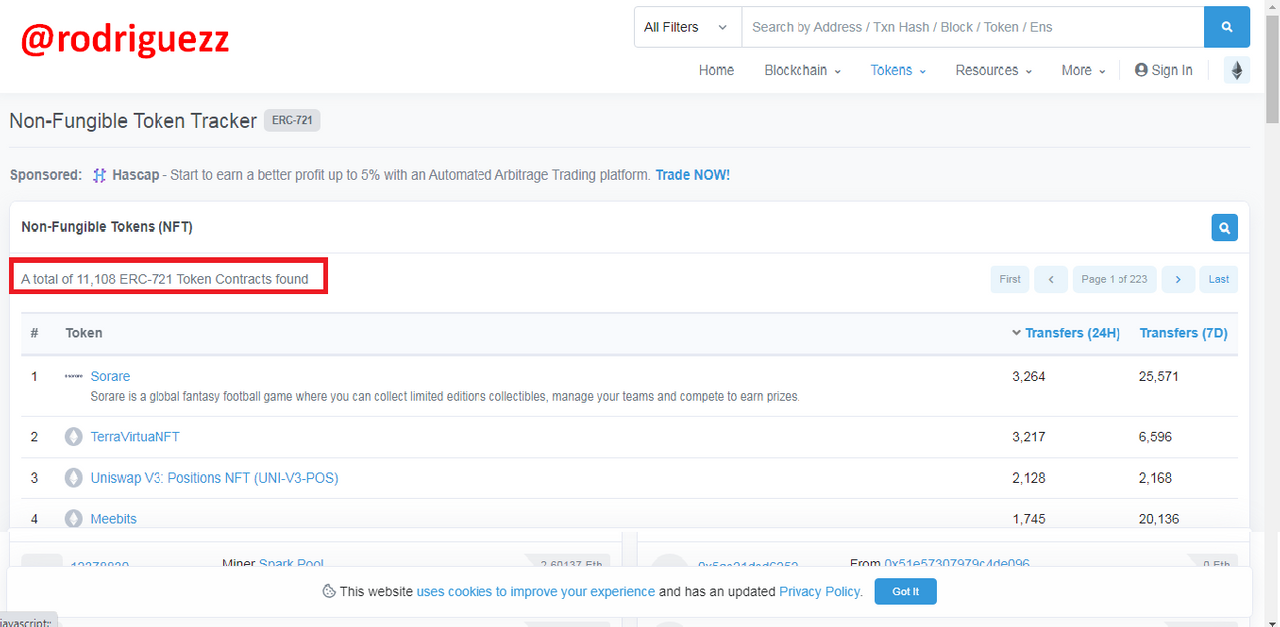Click Uniswap 24H transfers value 2,128
Image resolution: width=1280 pixels, height=627 pixels.
click(1029, 478)
